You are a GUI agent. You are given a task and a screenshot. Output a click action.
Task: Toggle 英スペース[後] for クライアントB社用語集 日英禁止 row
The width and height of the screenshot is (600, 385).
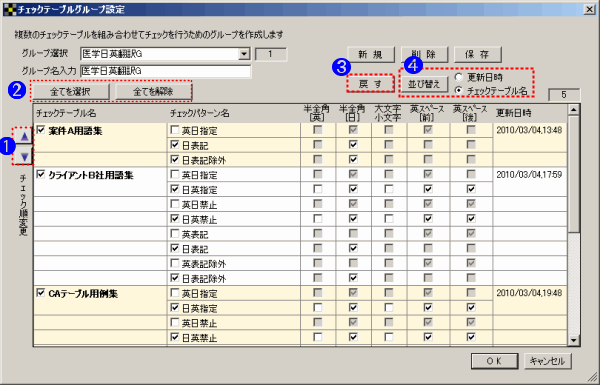471,219
